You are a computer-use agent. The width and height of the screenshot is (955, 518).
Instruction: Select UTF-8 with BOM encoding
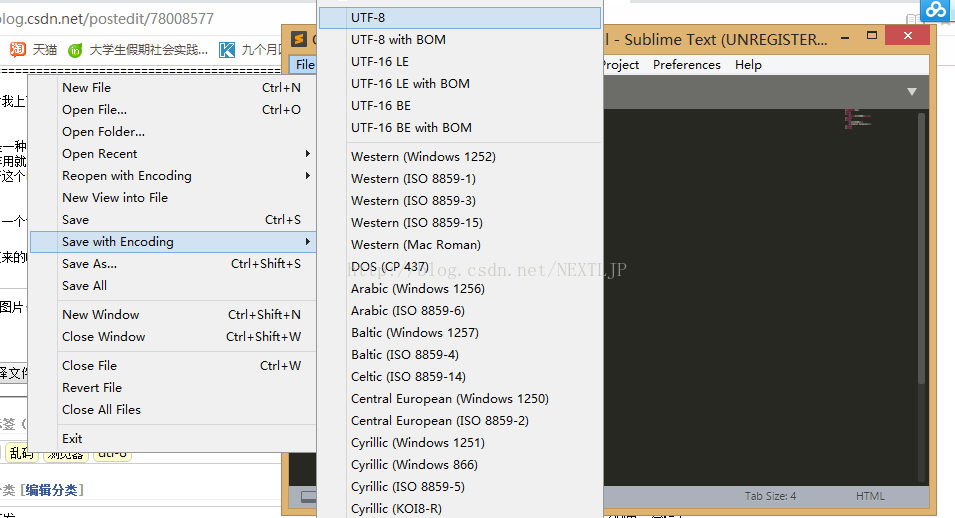tap(460, 40)
